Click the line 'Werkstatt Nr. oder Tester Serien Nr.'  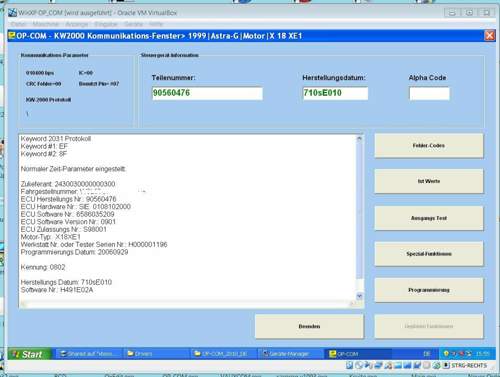[x=94, y=245]
